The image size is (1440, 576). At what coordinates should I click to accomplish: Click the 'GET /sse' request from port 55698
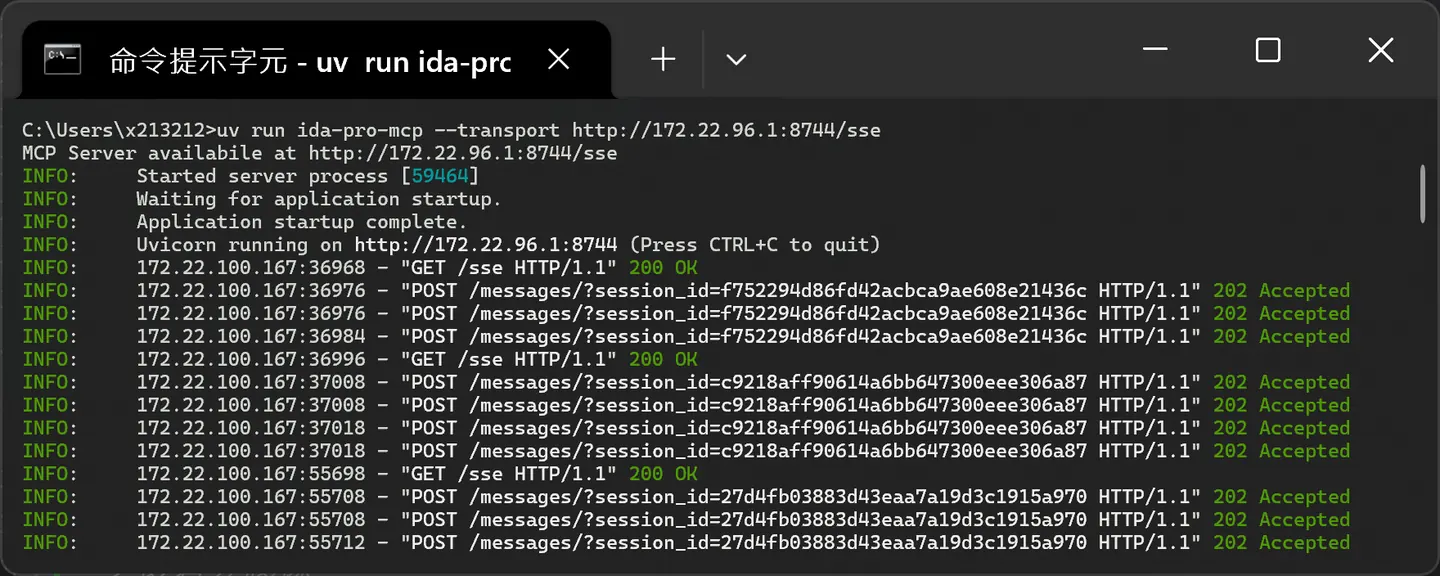tap(508, 474)
